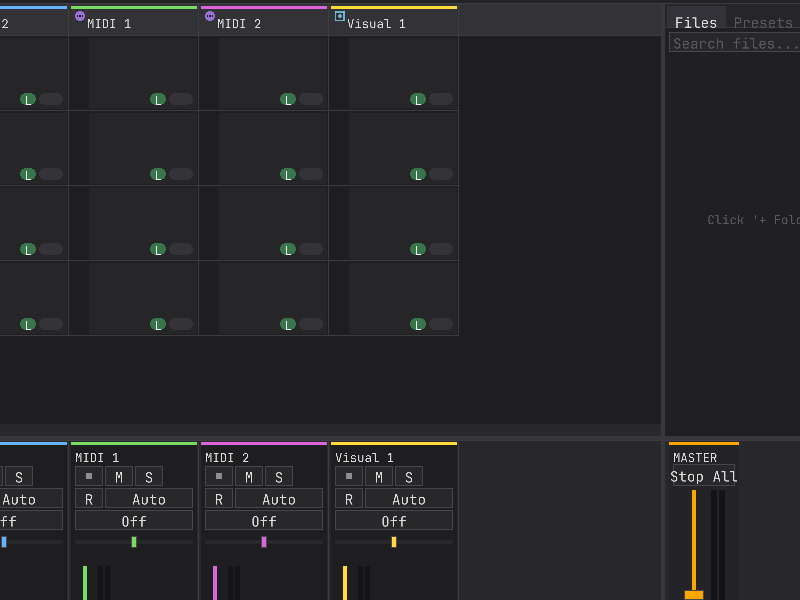
Task: Arm record on MIDI 2 track
Action: [x=219, y=498]
